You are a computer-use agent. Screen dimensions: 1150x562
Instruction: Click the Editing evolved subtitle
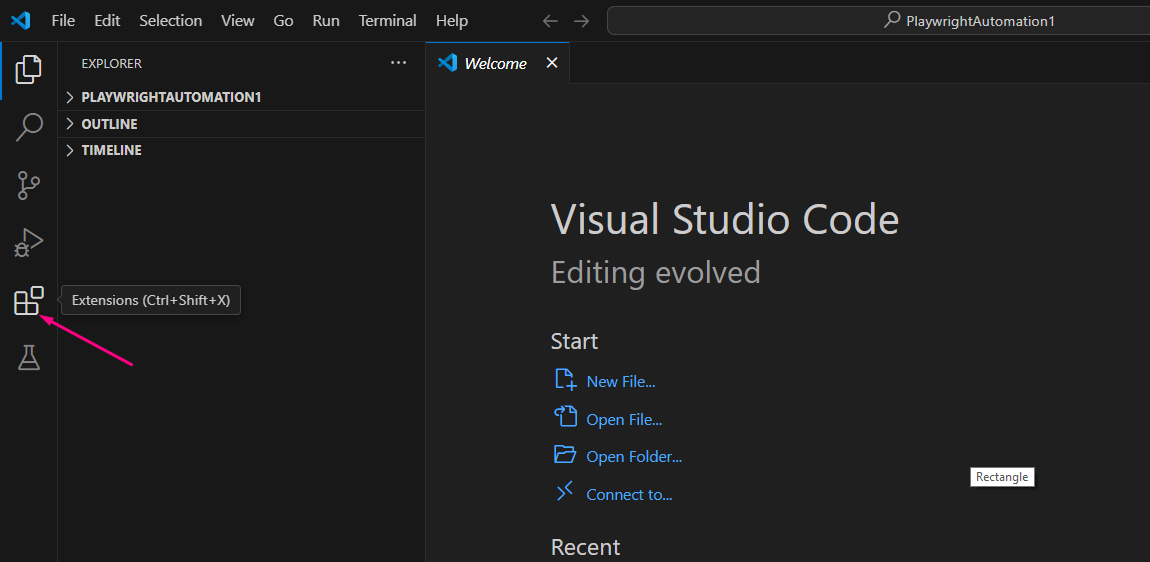656,272
